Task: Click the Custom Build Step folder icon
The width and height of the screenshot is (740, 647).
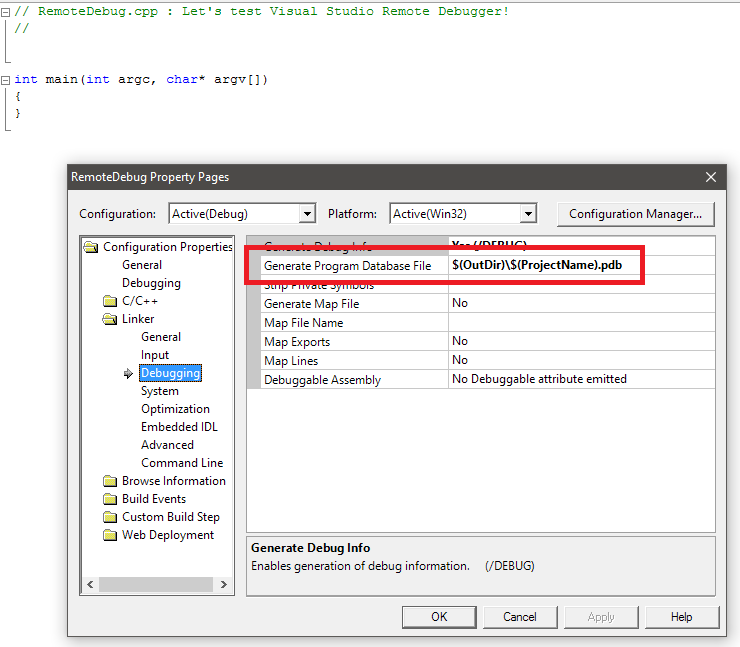Action: [110, 517]
